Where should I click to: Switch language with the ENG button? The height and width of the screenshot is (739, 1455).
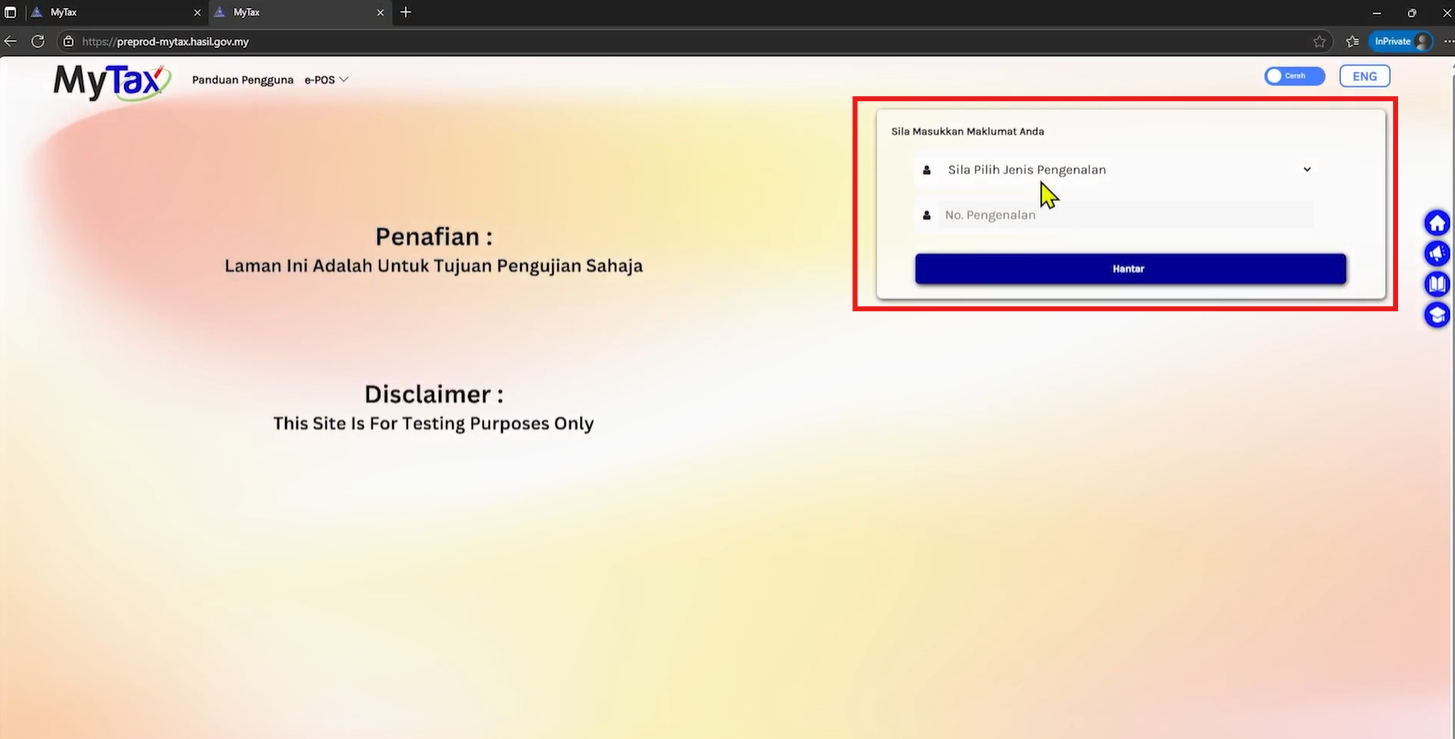click(x=1364, y=76)
